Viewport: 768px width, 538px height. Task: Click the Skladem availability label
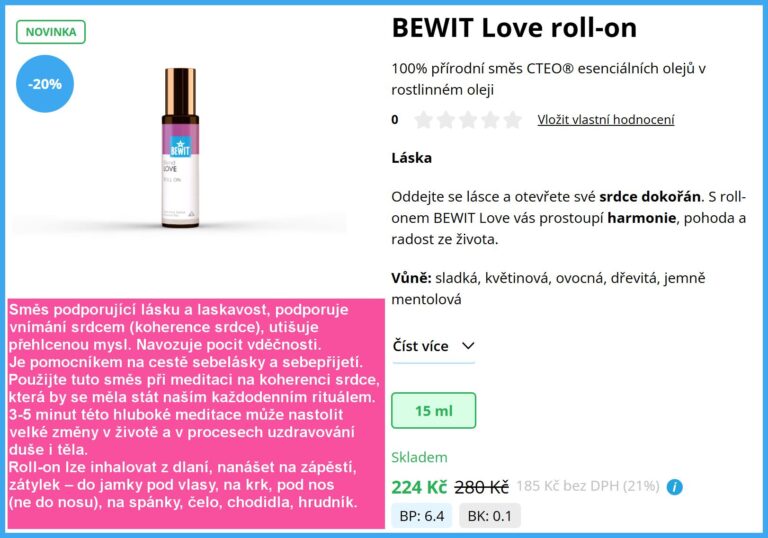(x=419, y=457)
